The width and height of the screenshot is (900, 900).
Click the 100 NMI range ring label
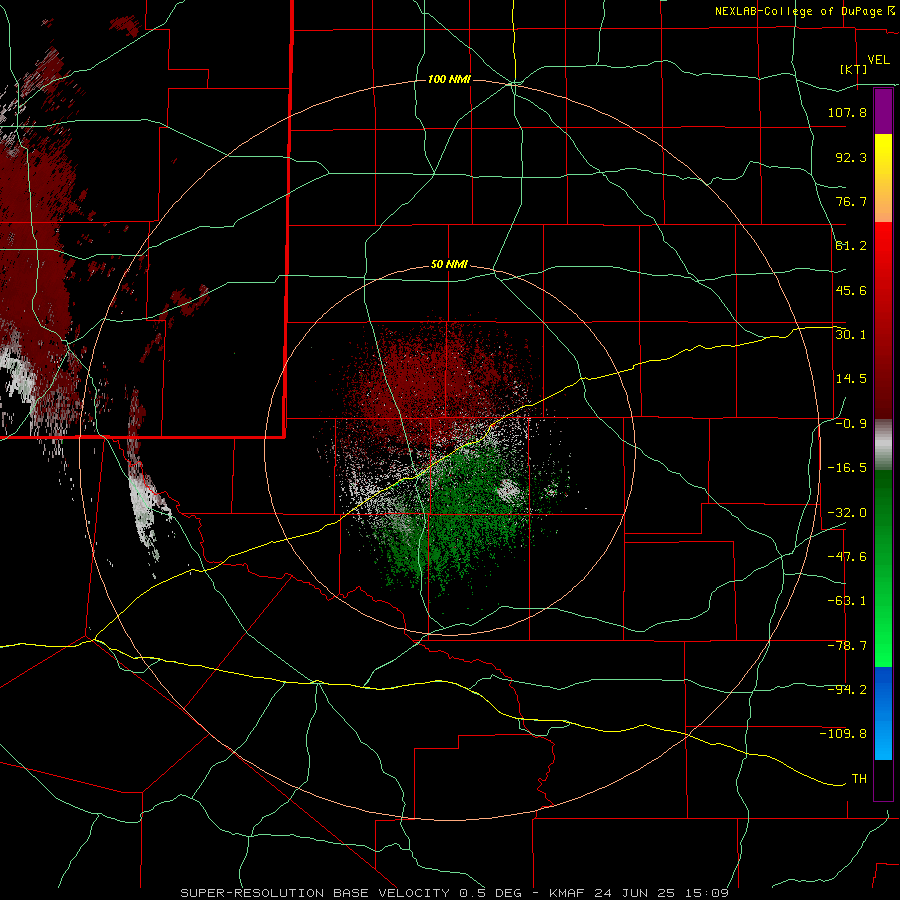click(x=449, y=79)
